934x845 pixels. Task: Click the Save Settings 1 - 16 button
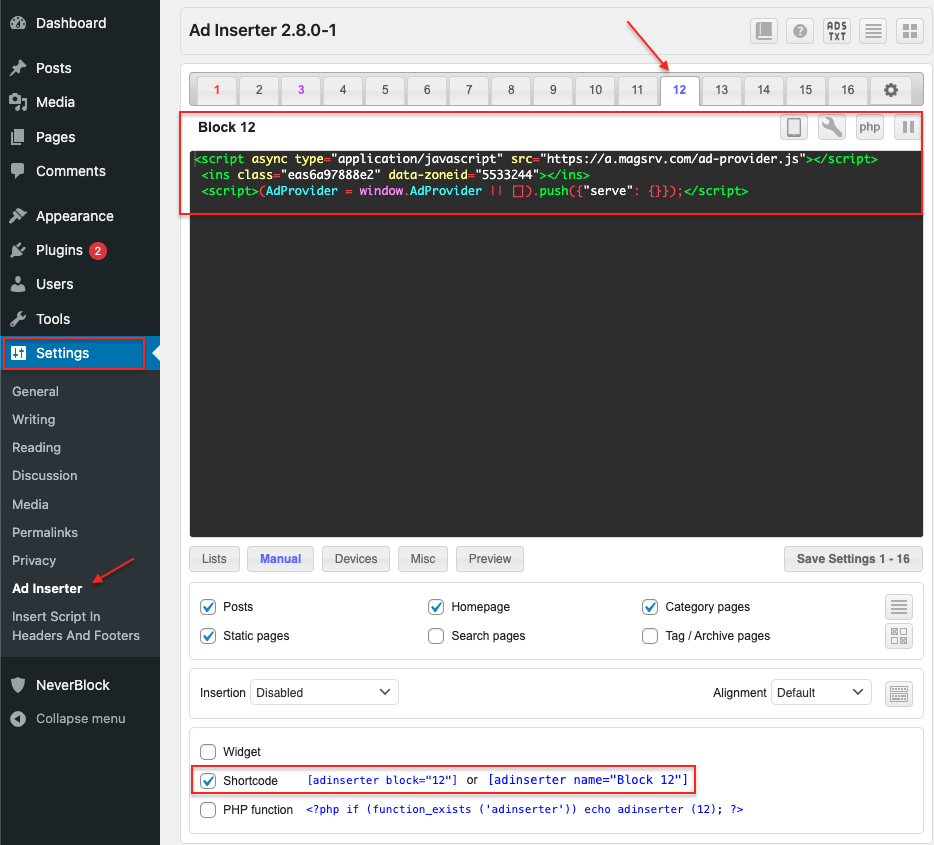852,559
